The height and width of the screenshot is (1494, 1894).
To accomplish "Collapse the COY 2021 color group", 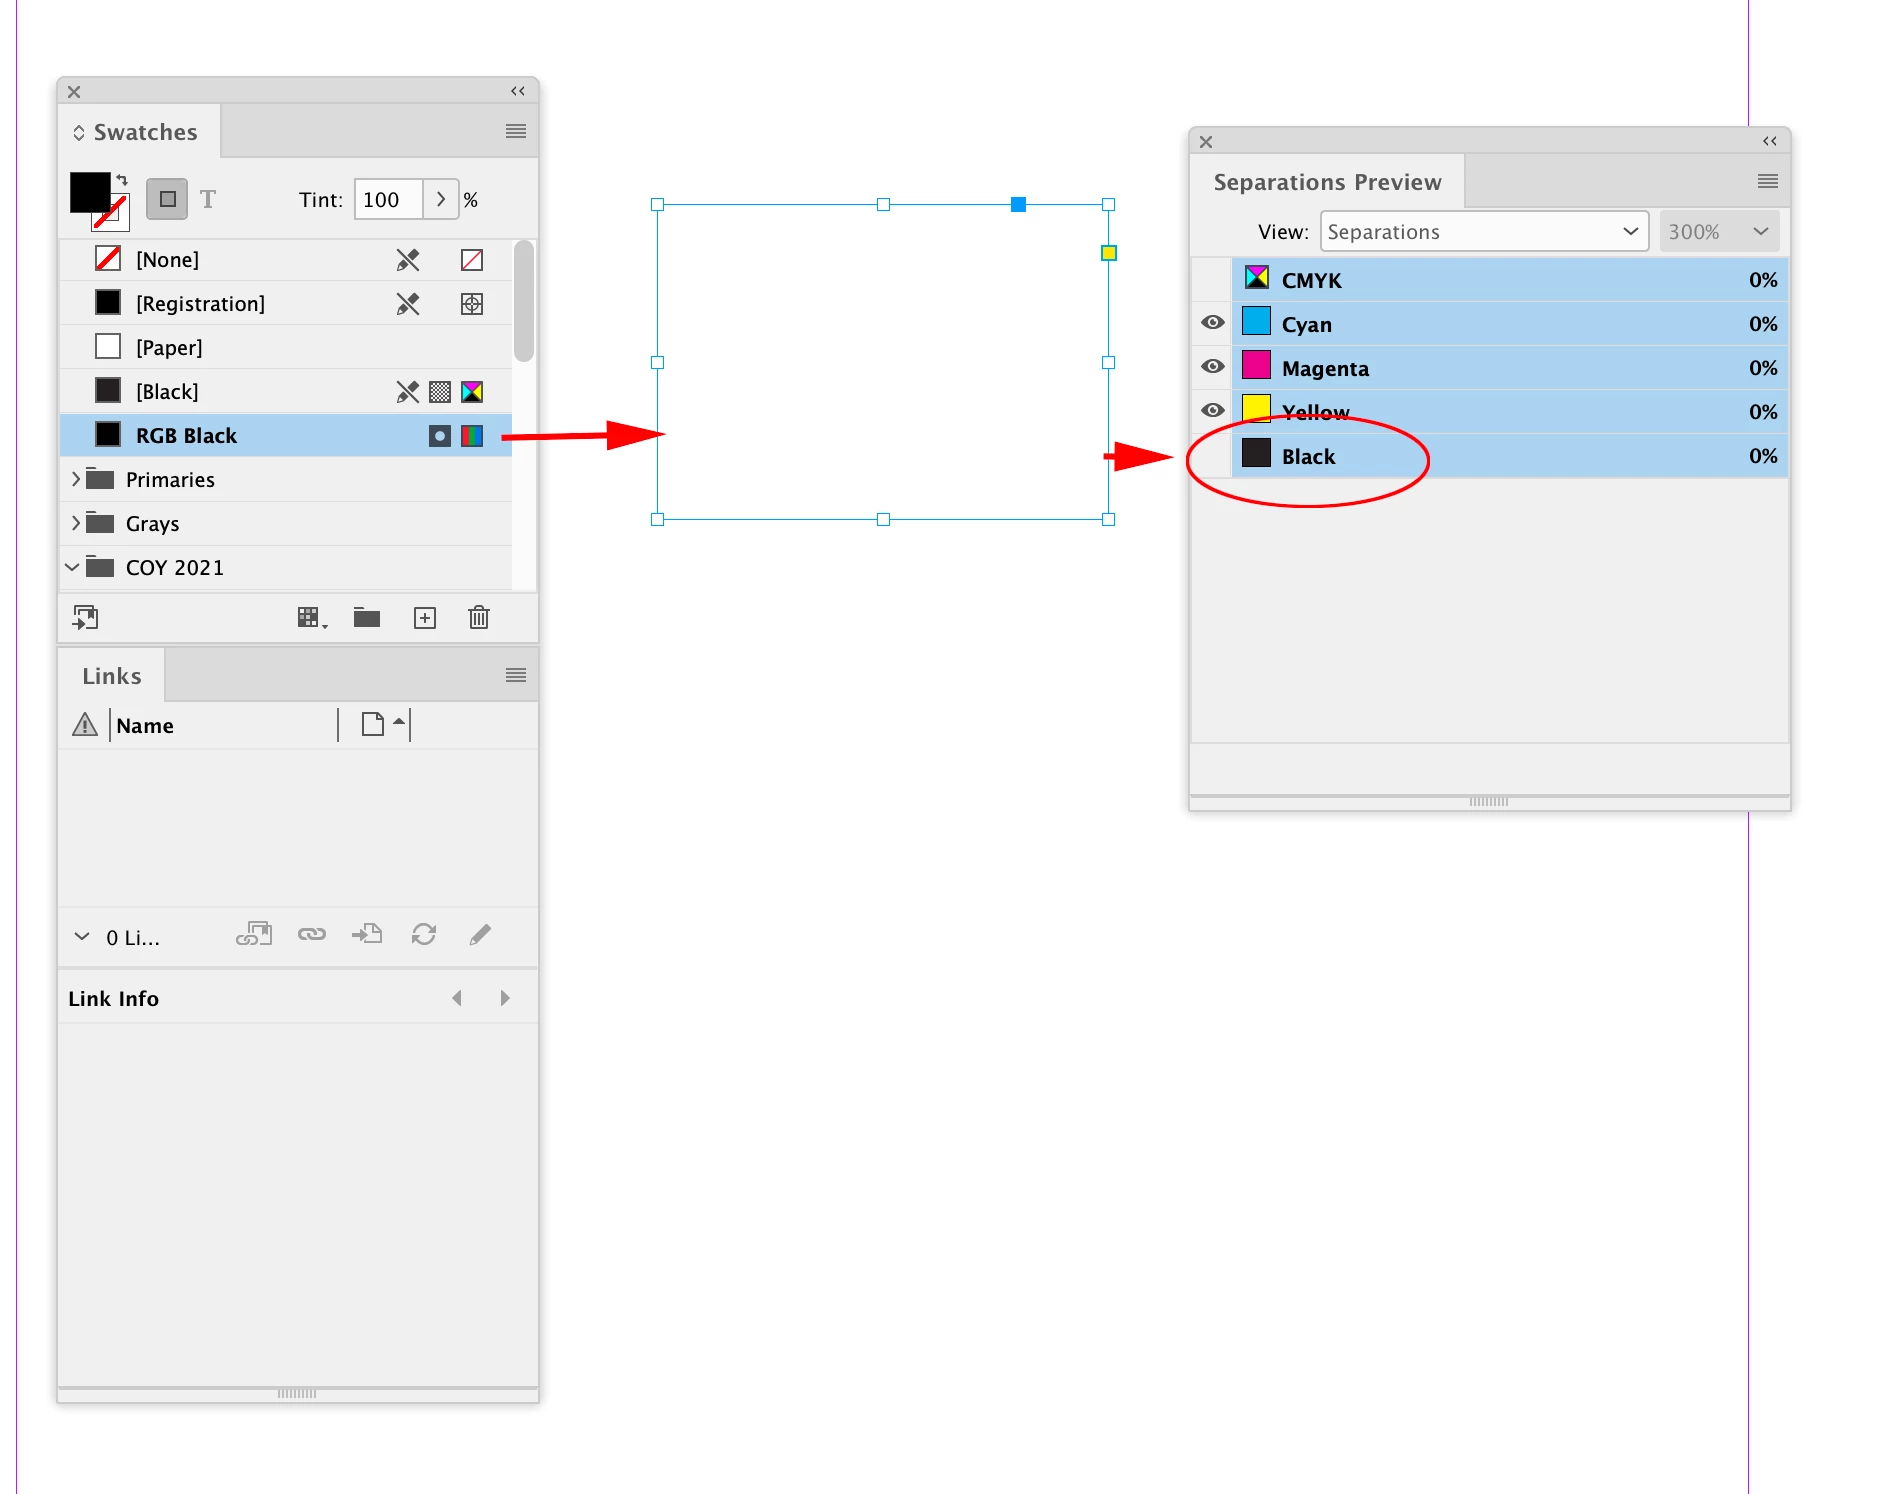I will pyautogui.click(x=72, y=567).
